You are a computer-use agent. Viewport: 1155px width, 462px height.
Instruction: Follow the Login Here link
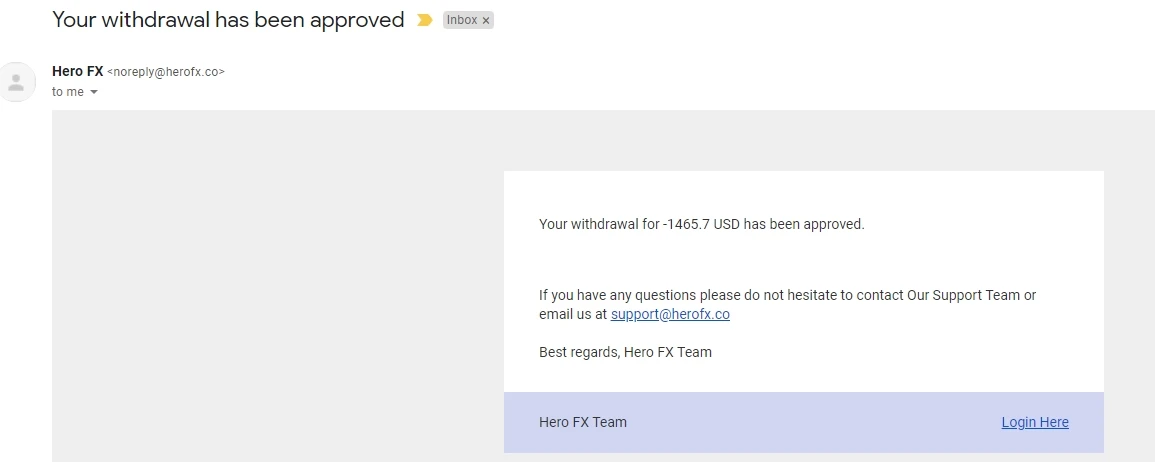click(1035, 422)
